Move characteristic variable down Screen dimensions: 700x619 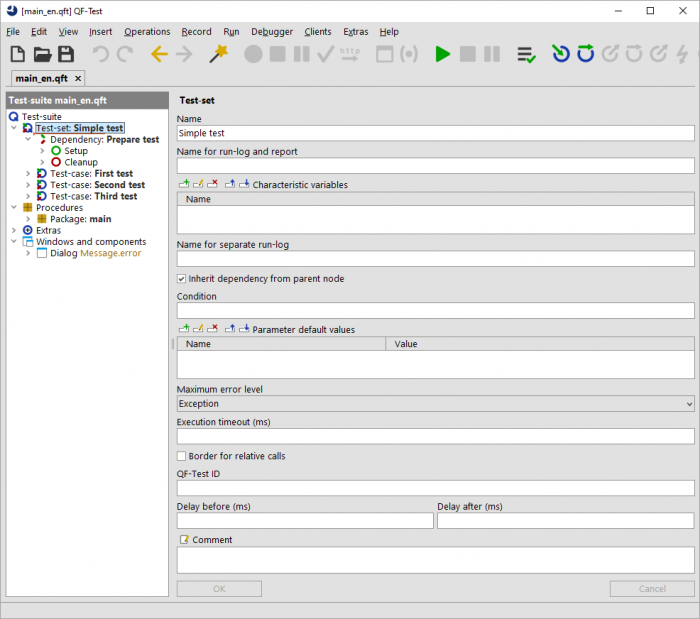pyautogui.click(x=244, y=184)
